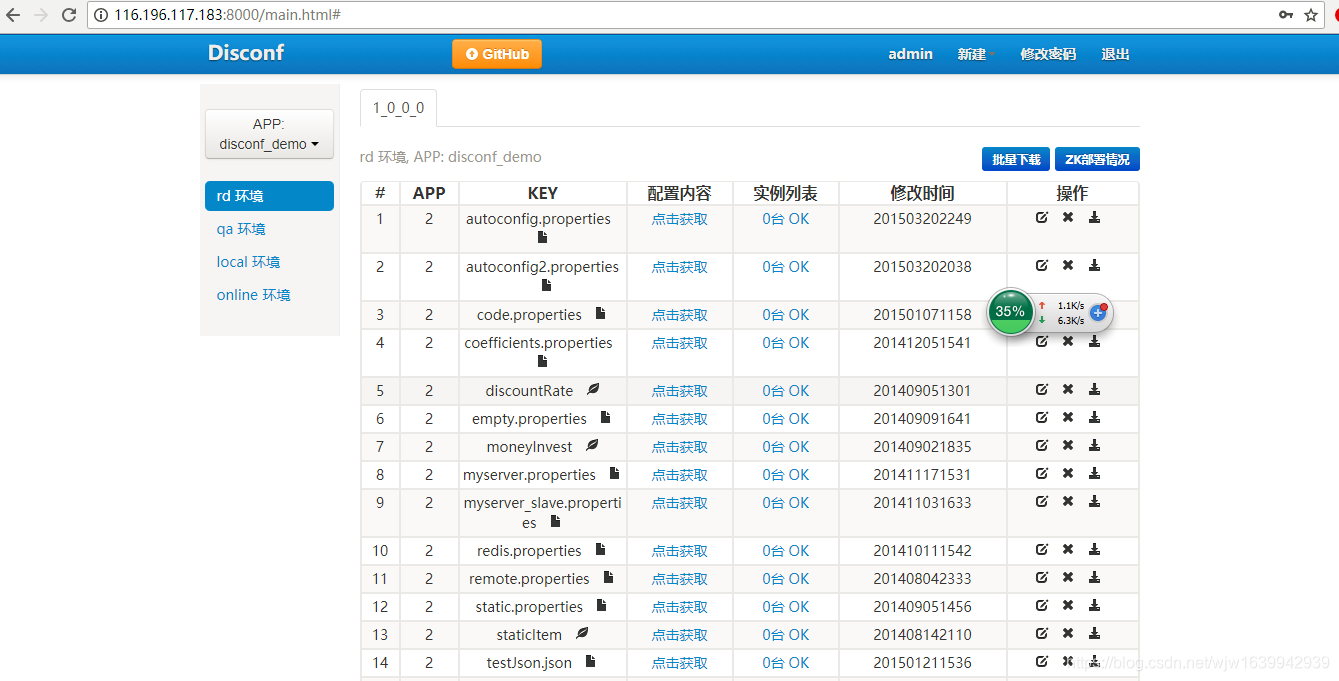Download the discountRate item
1339x681 pixels.
1094,389
